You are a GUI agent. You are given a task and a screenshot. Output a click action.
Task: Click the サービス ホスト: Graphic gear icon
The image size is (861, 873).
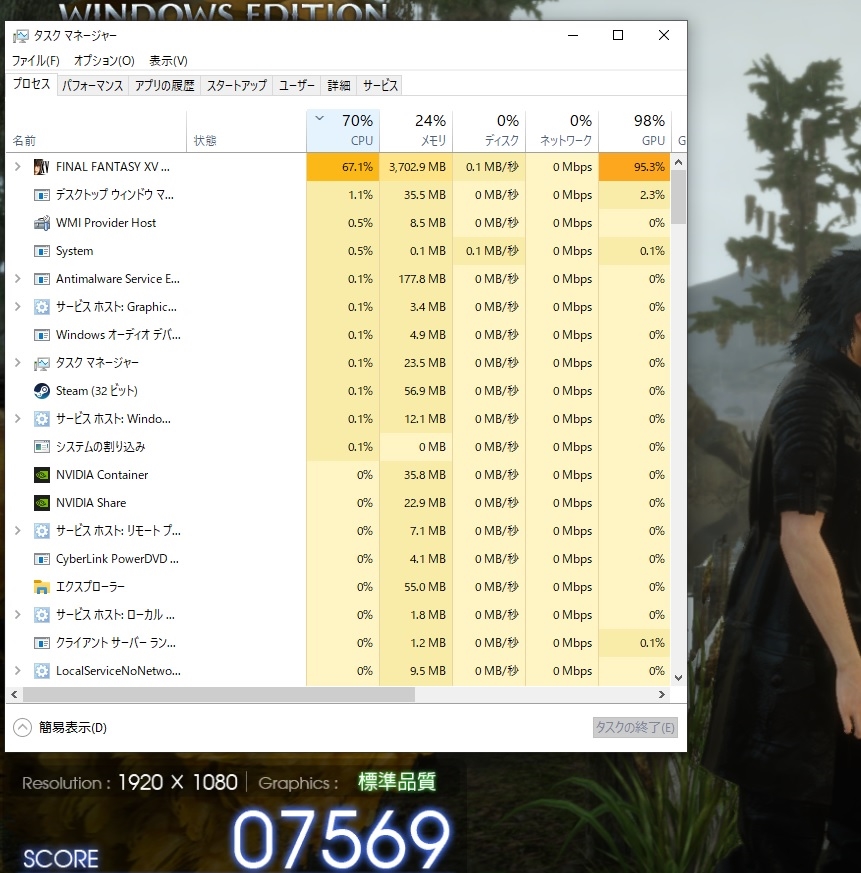pos(42,307)
